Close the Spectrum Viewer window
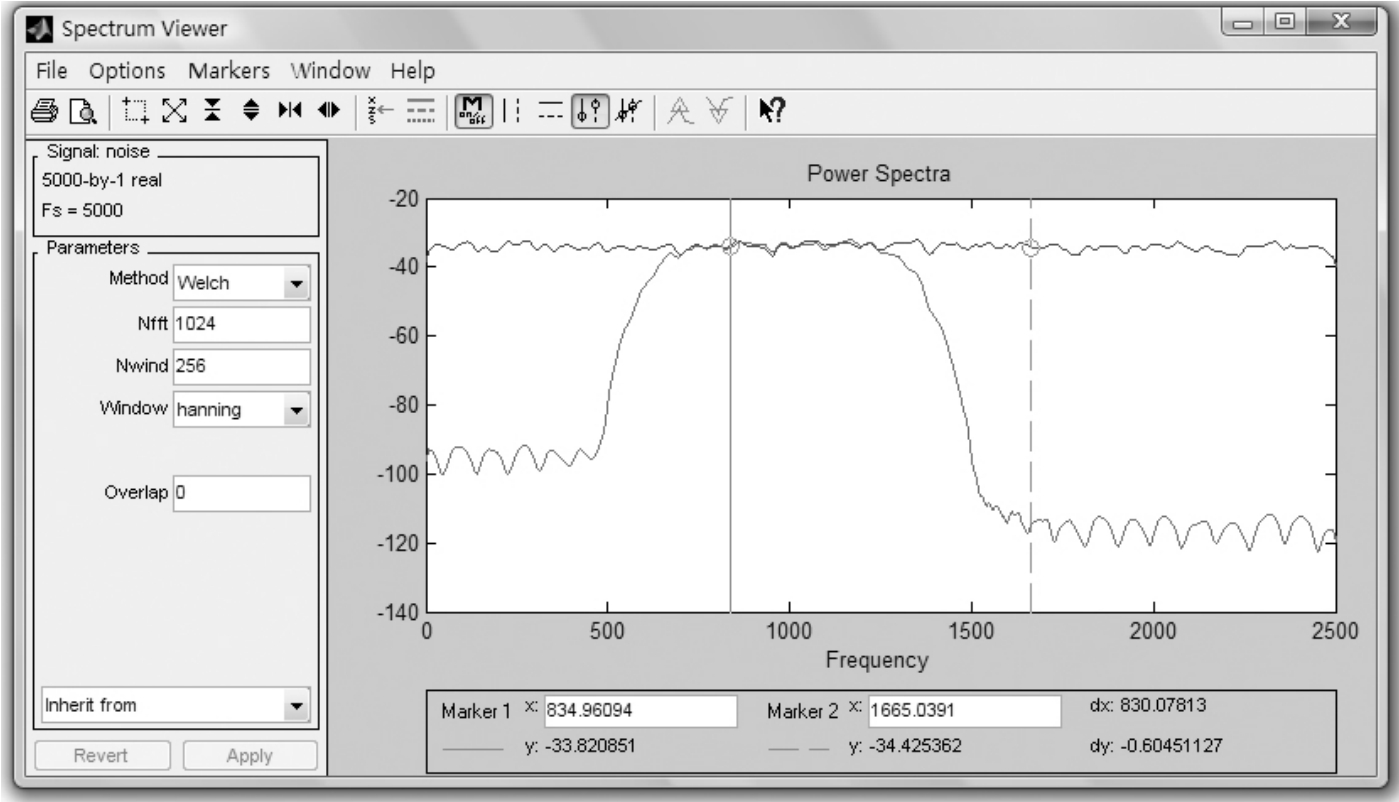The width and height of the screenshot is (1399, 802). coord(1341,21)
